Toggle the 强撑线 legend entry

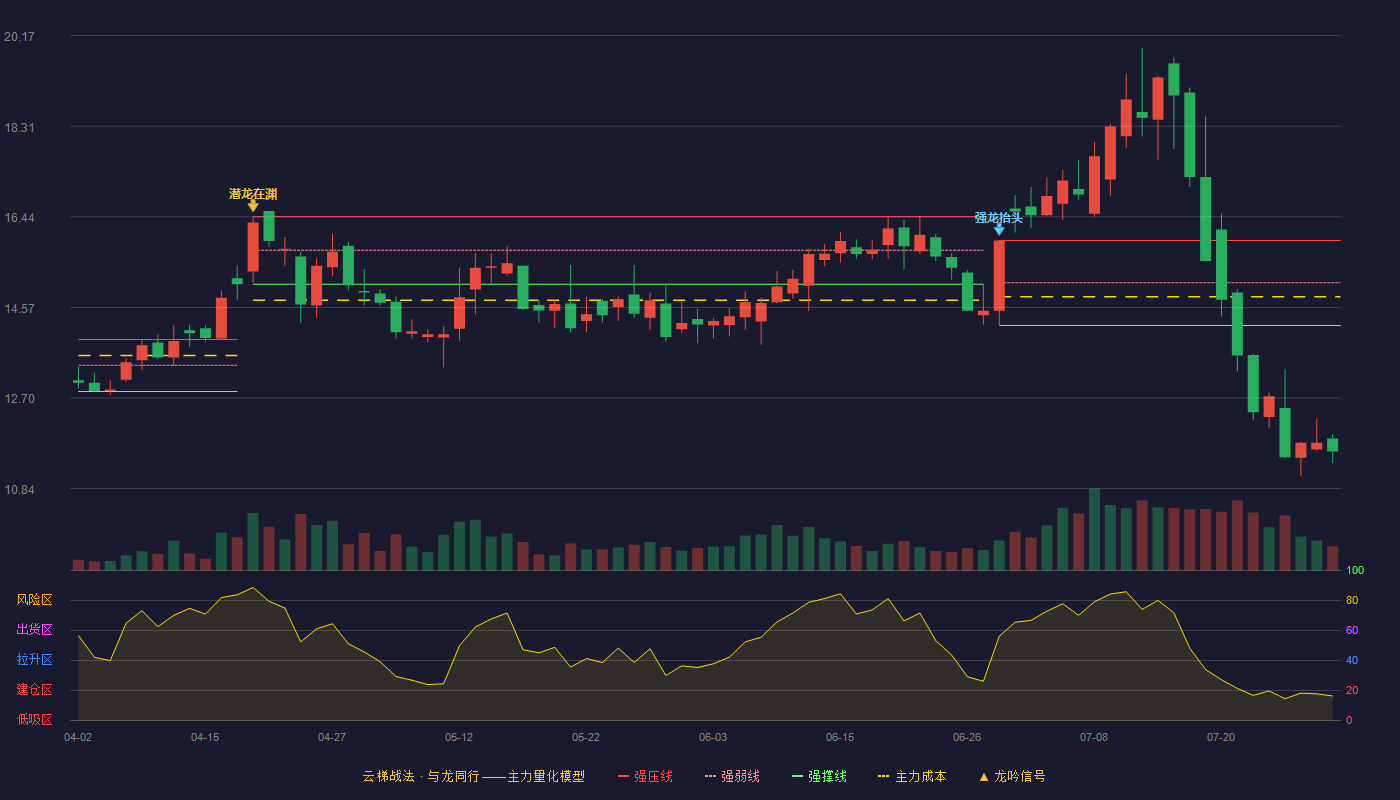click(819, 776)
